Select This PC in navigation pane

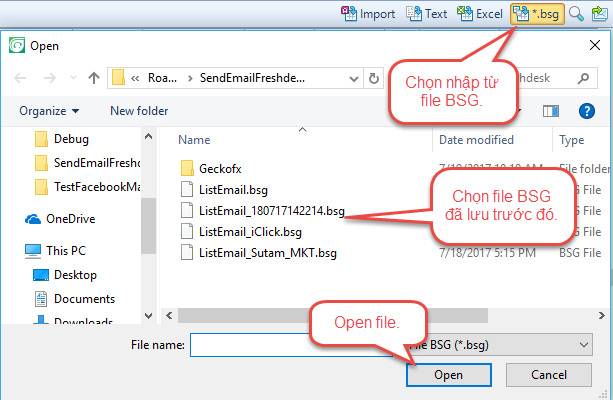(x=56, y=251)
